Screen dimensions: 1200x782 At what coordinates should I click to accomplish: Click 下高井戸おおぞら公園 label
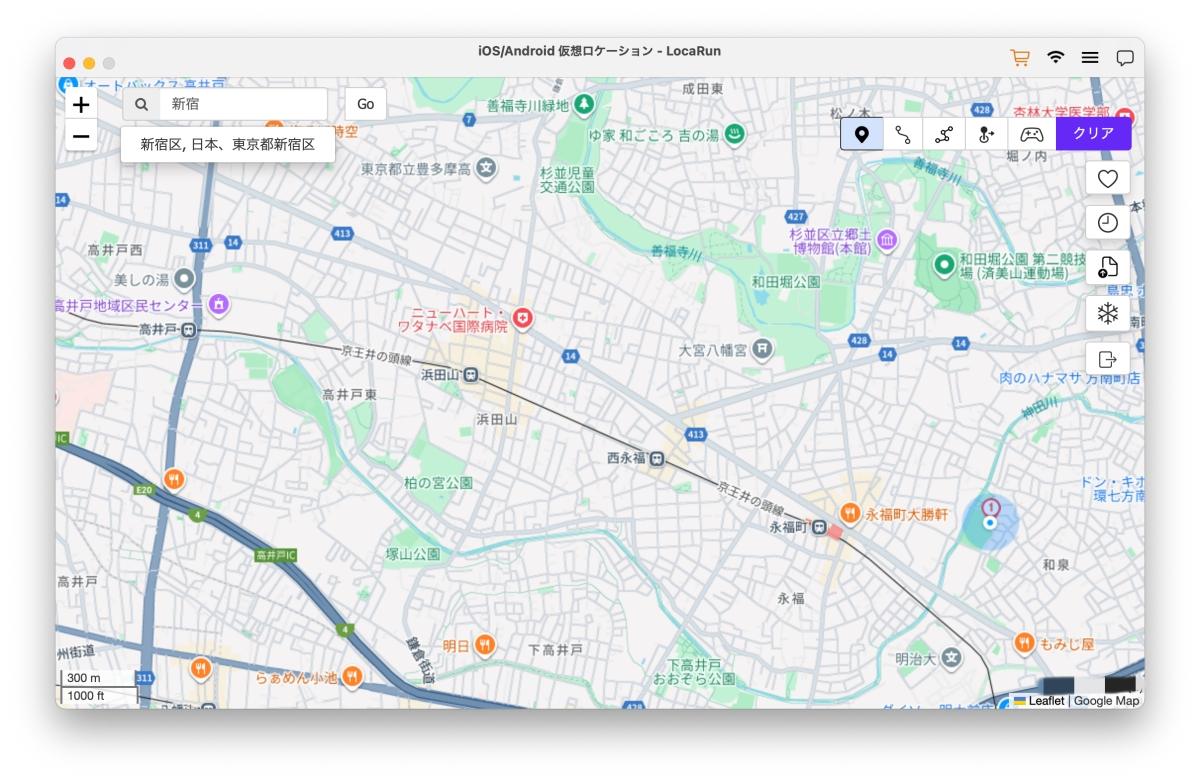[694, 671]
